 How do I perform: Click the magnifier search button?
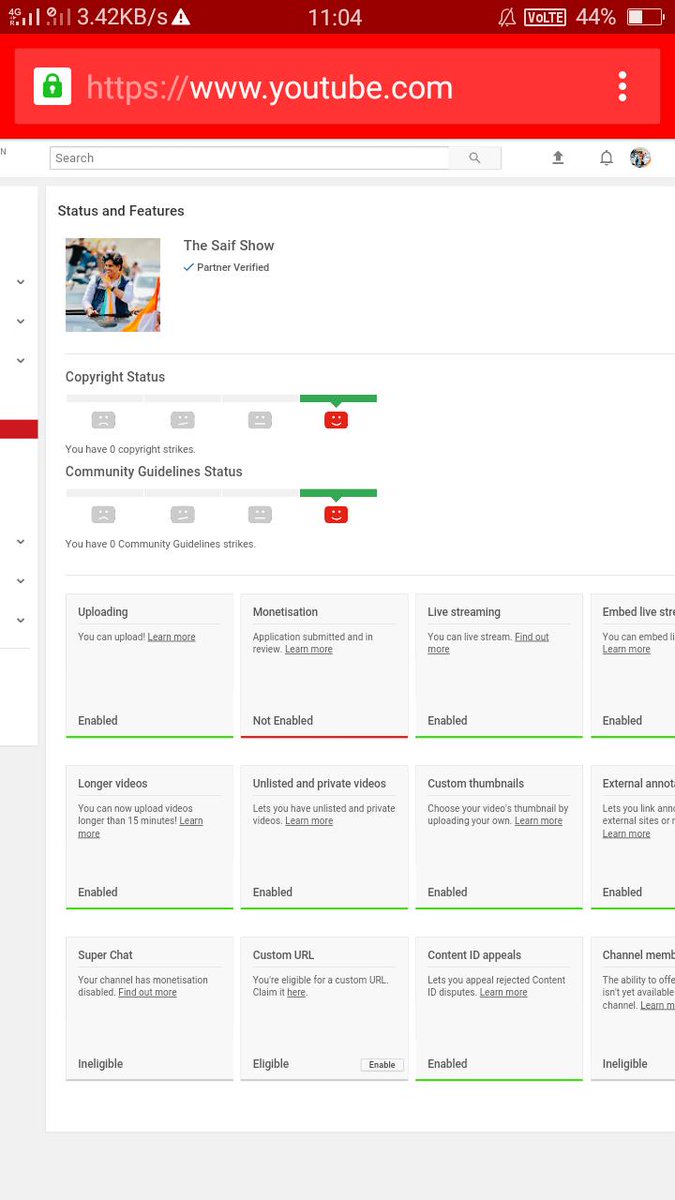(x=475, y=158)
